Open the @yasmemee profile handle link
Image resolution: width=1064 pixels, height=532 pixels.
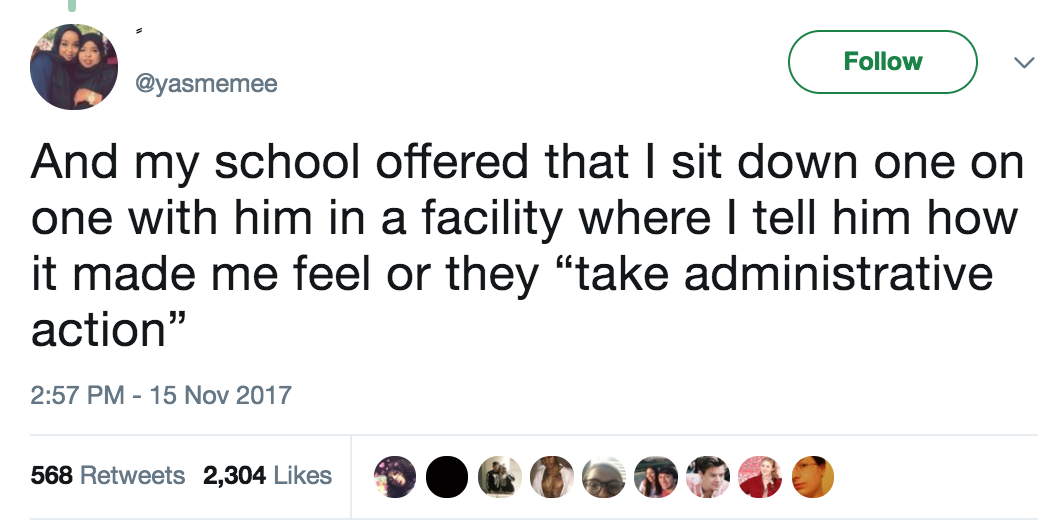(205, 85)
